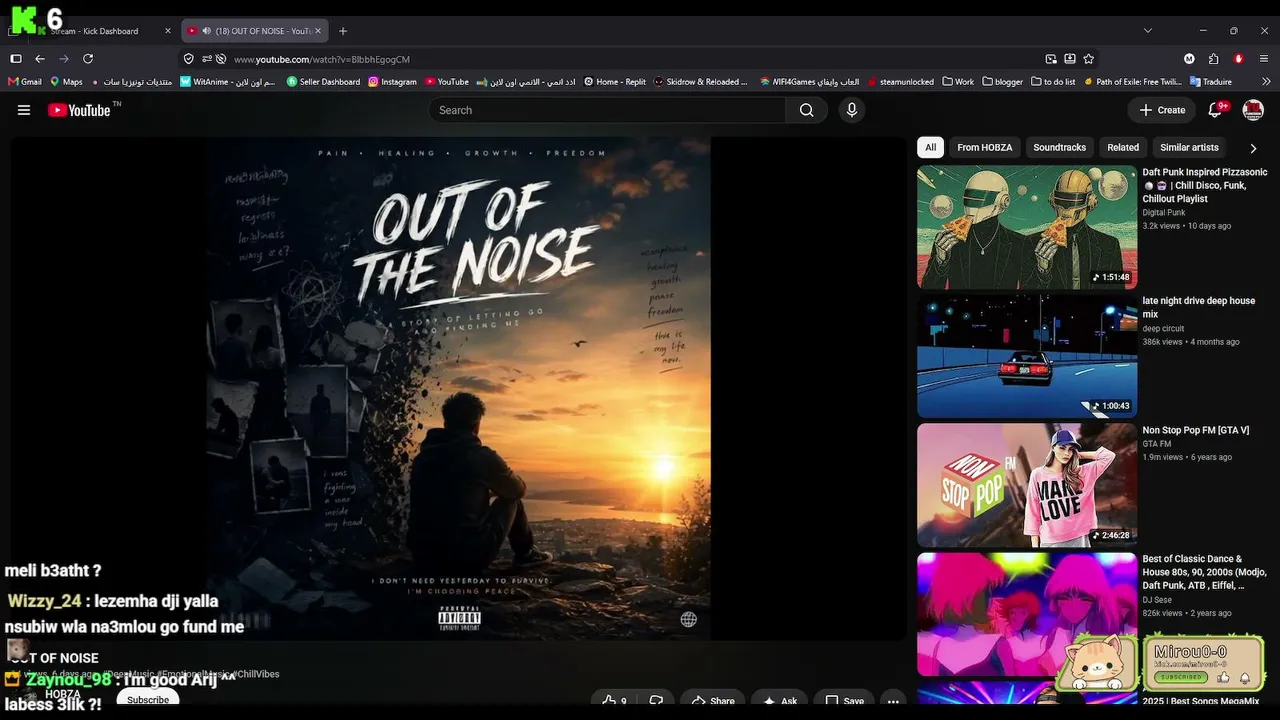Submit search with magnifier icon
The width and height of the screenshot is (1280, 720).
[806, 110]
